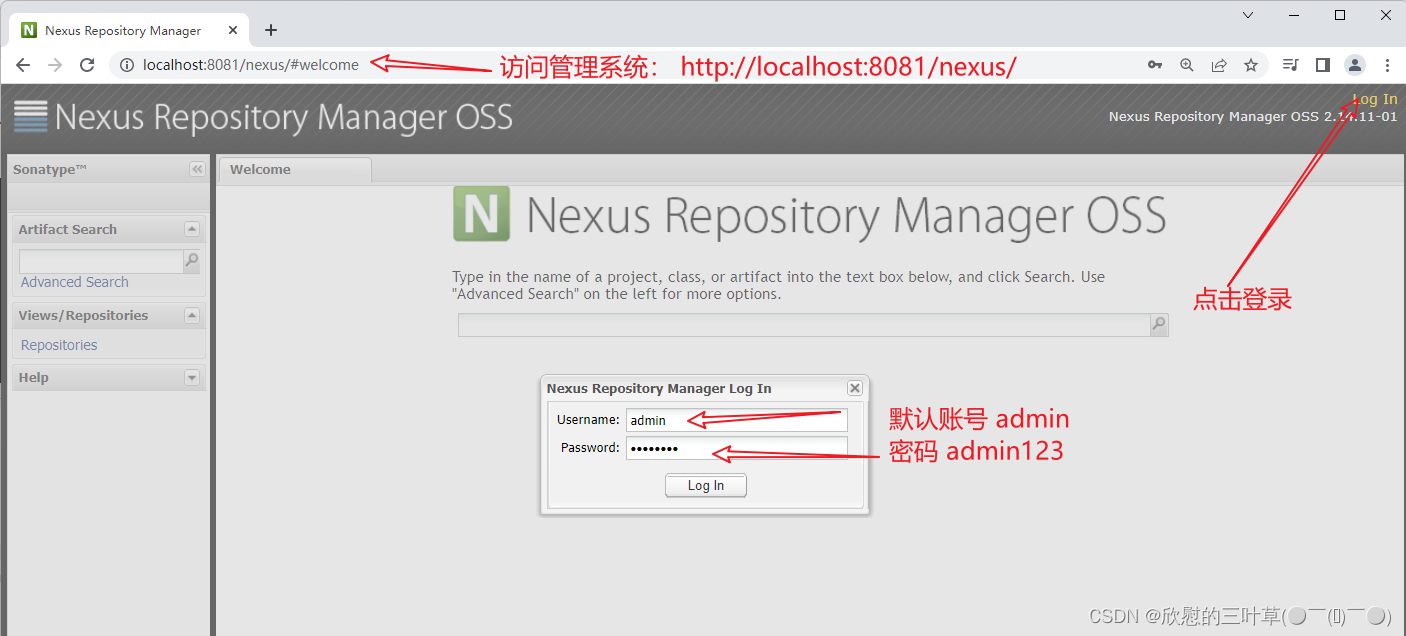Click the browser back arrow
Image resolution: width=1406 pixels, height=636 pixels.
23,65
